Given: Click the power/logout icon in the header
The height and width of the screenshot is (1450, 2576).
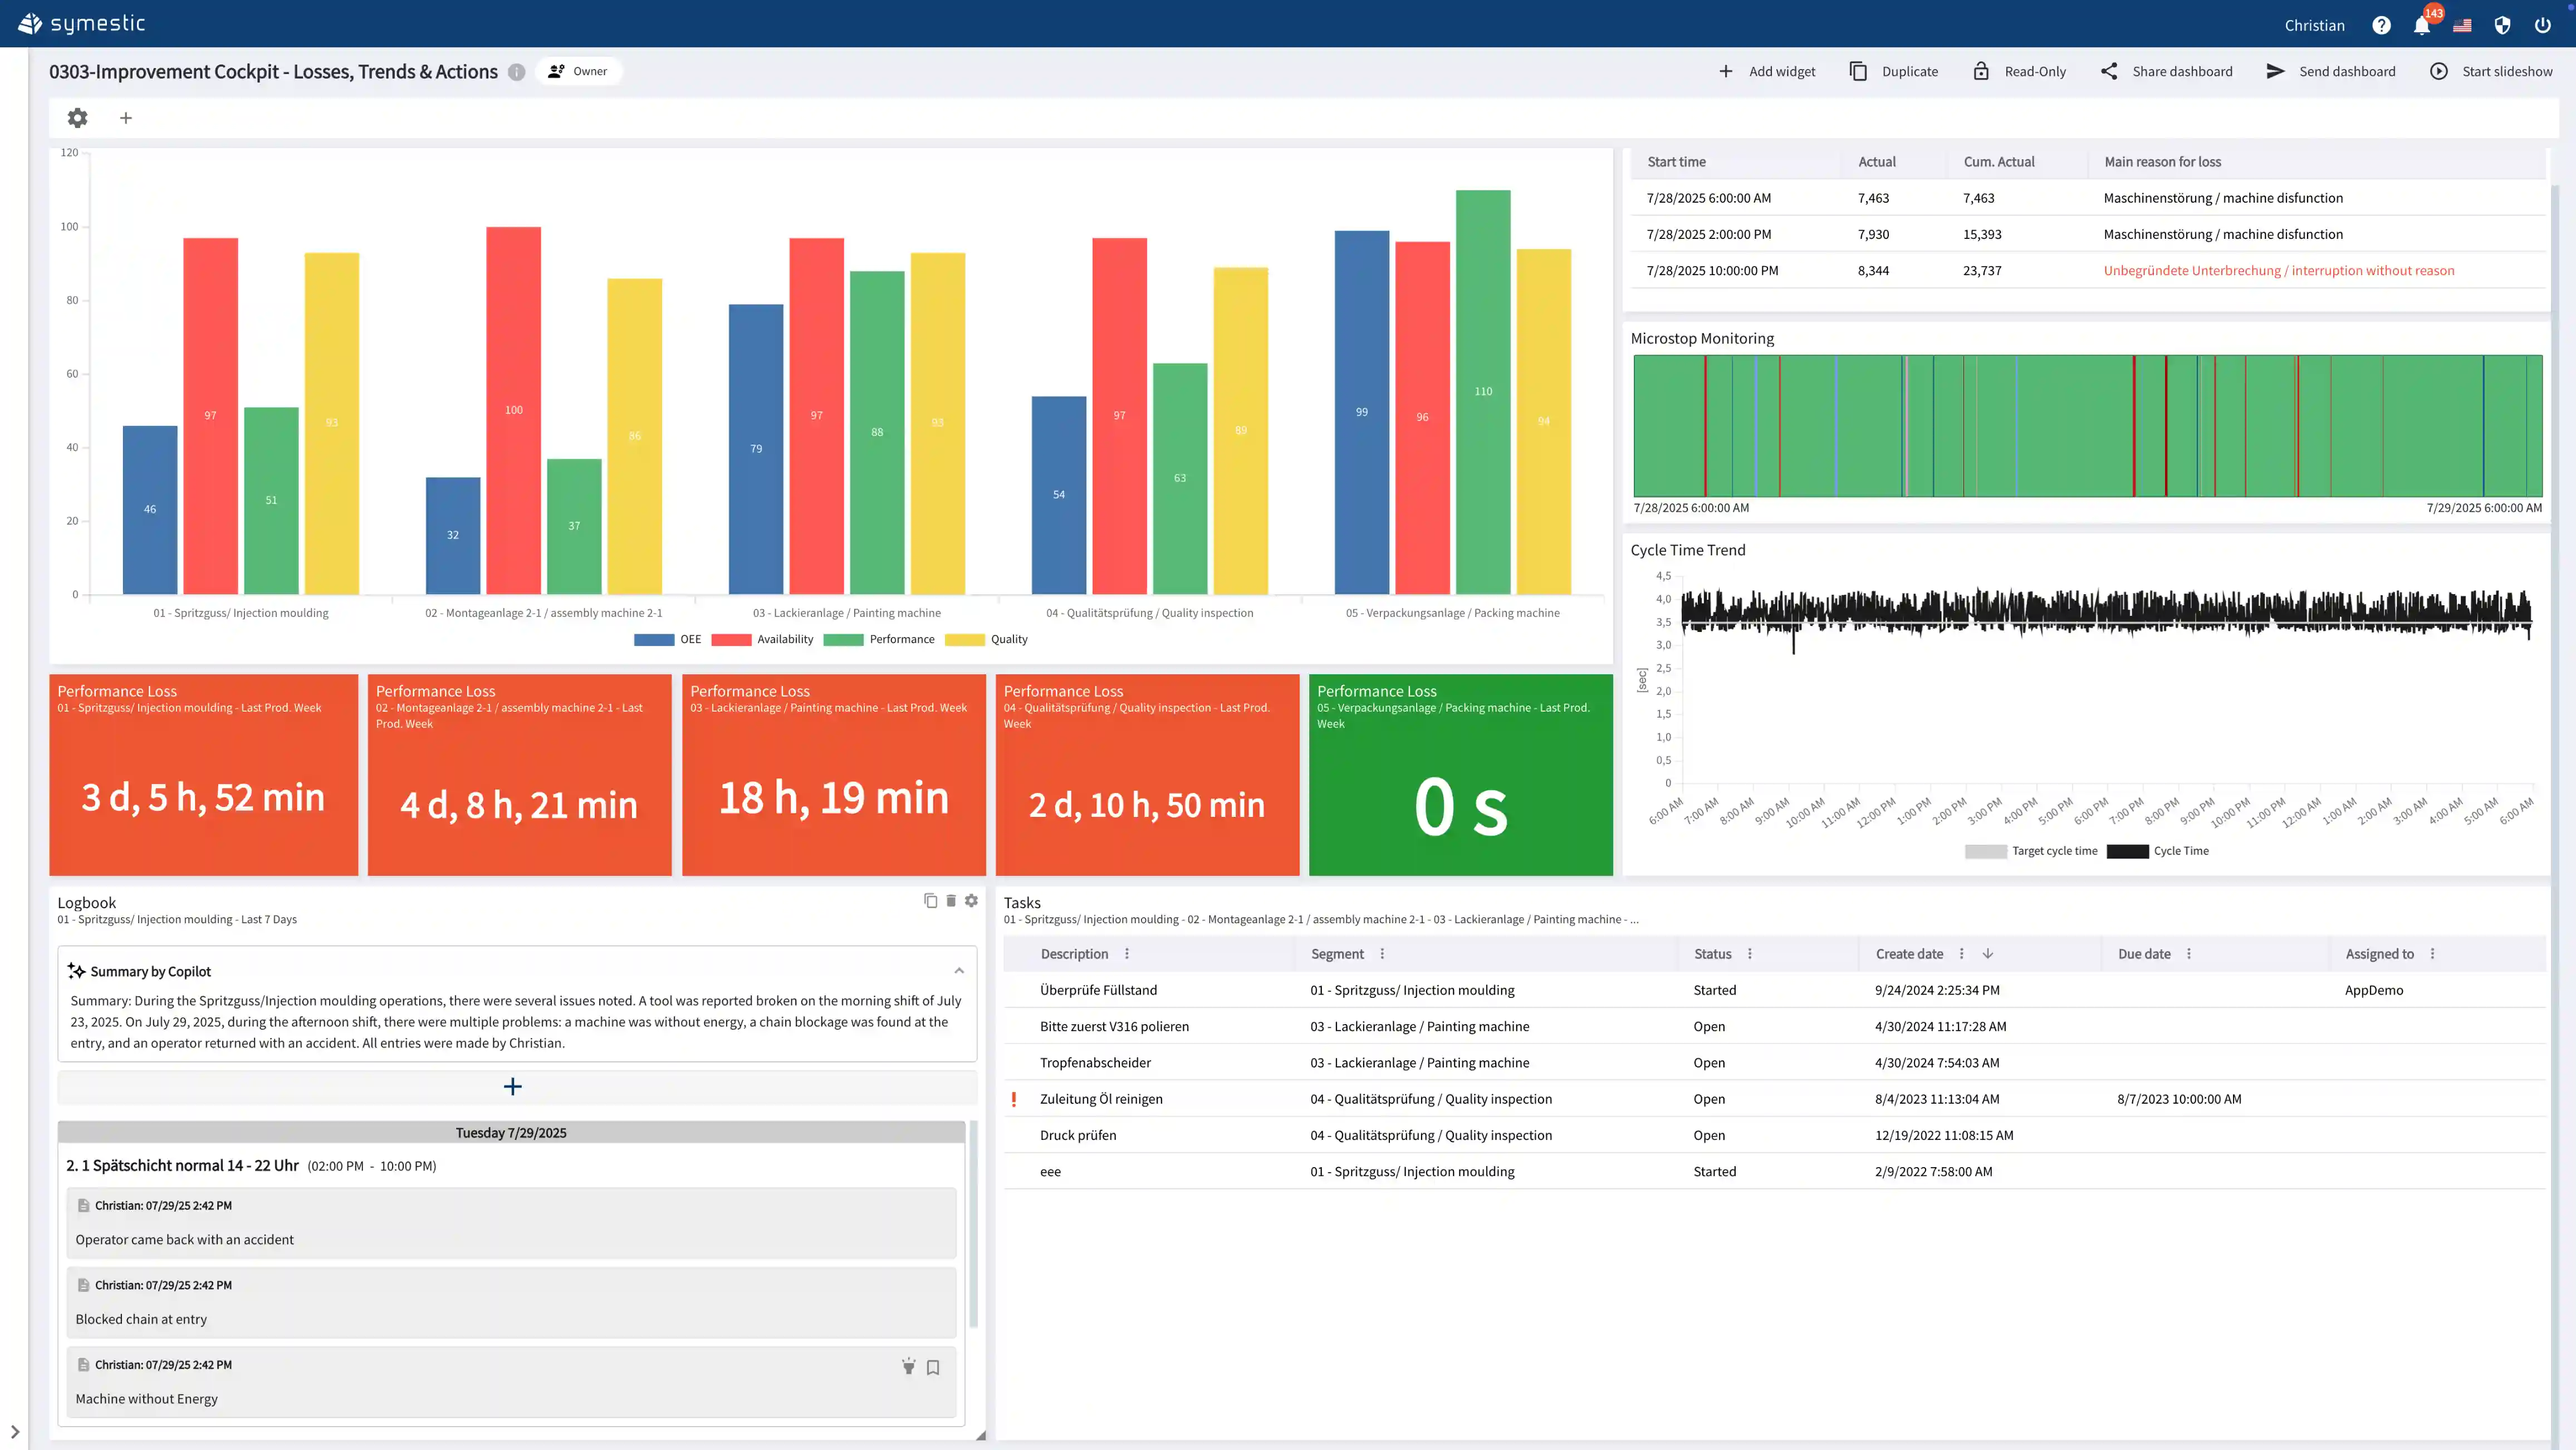Looking at the screenshot, I should [2542, 24].
